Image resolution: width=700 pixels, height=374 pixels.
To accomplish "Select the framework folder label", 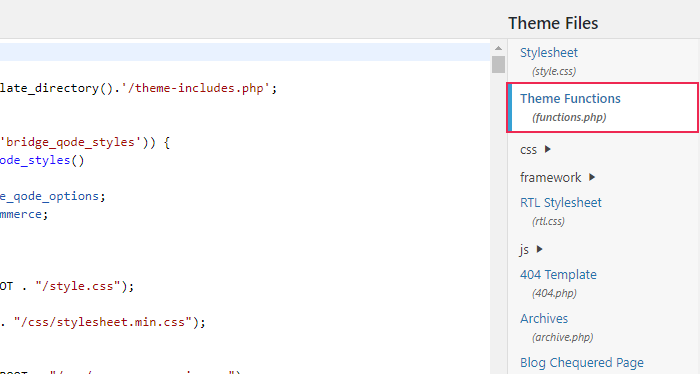I will [550, 177].
